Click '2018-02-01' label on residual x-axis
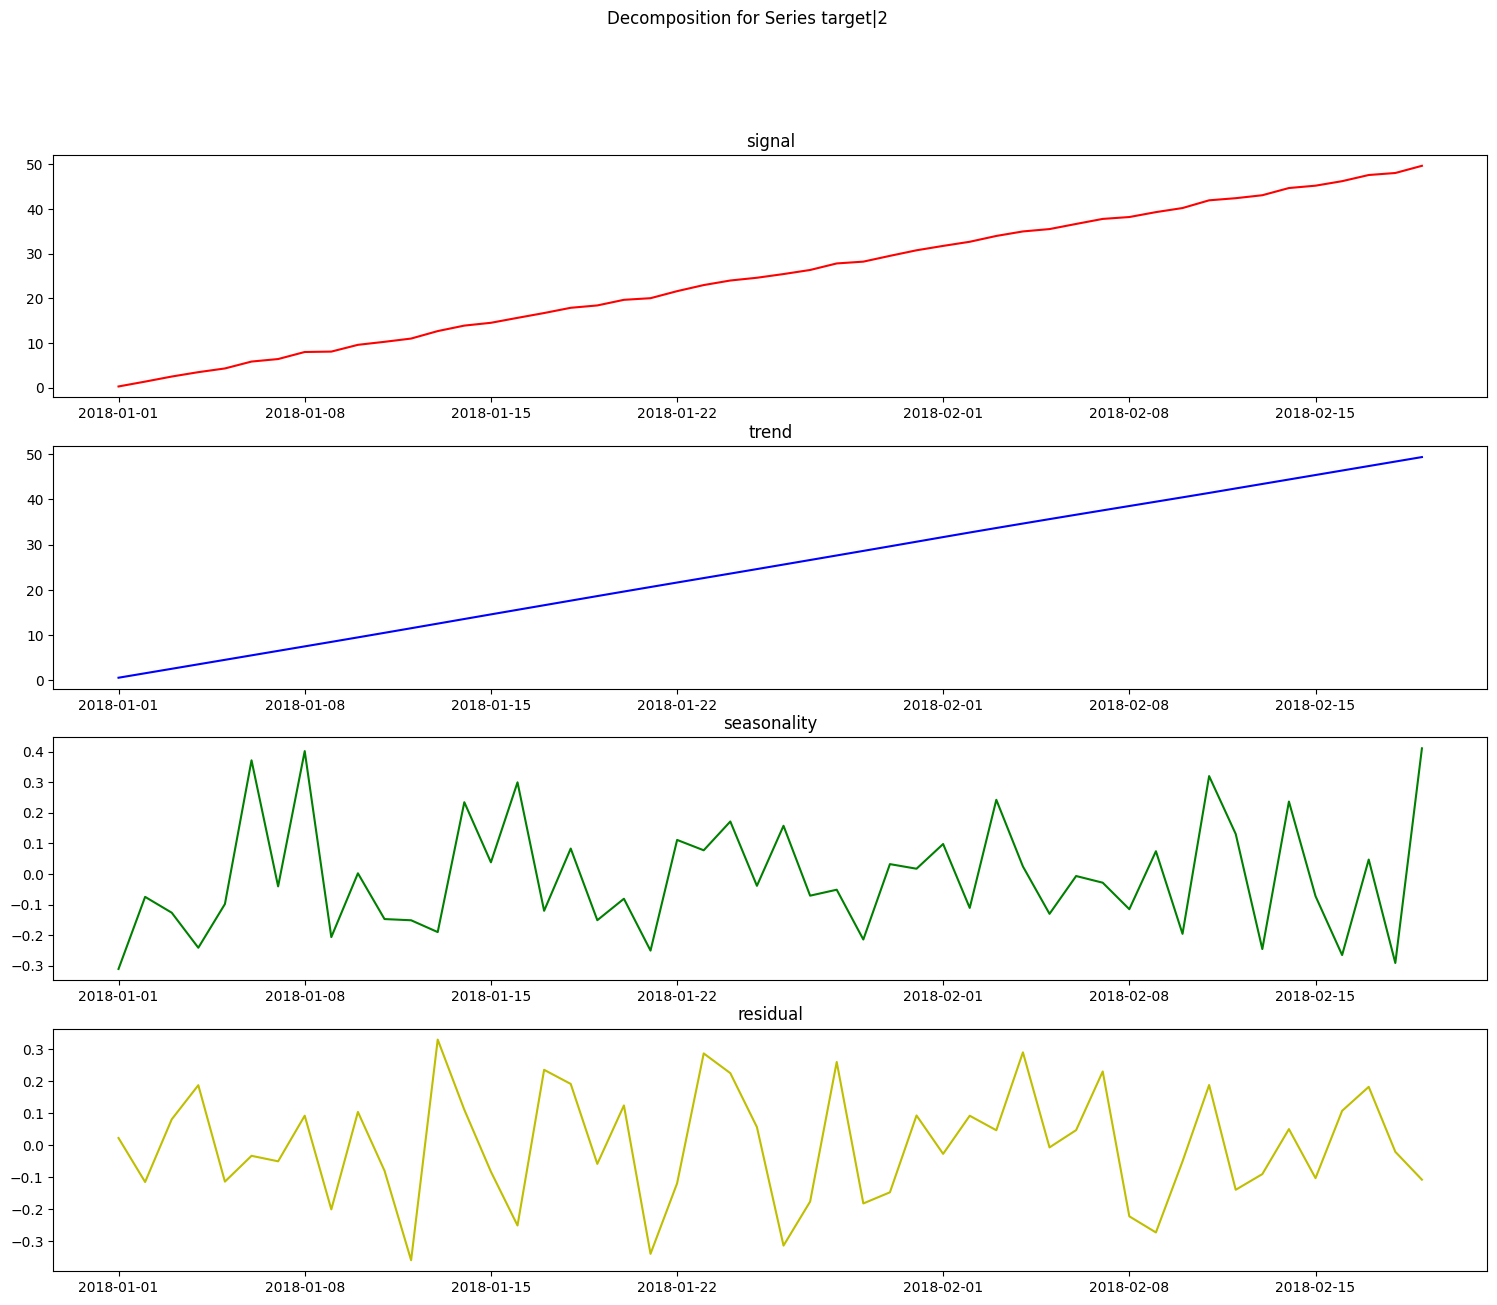This screenshot has width=1497, height=1305. click(x=943, y=1286)
